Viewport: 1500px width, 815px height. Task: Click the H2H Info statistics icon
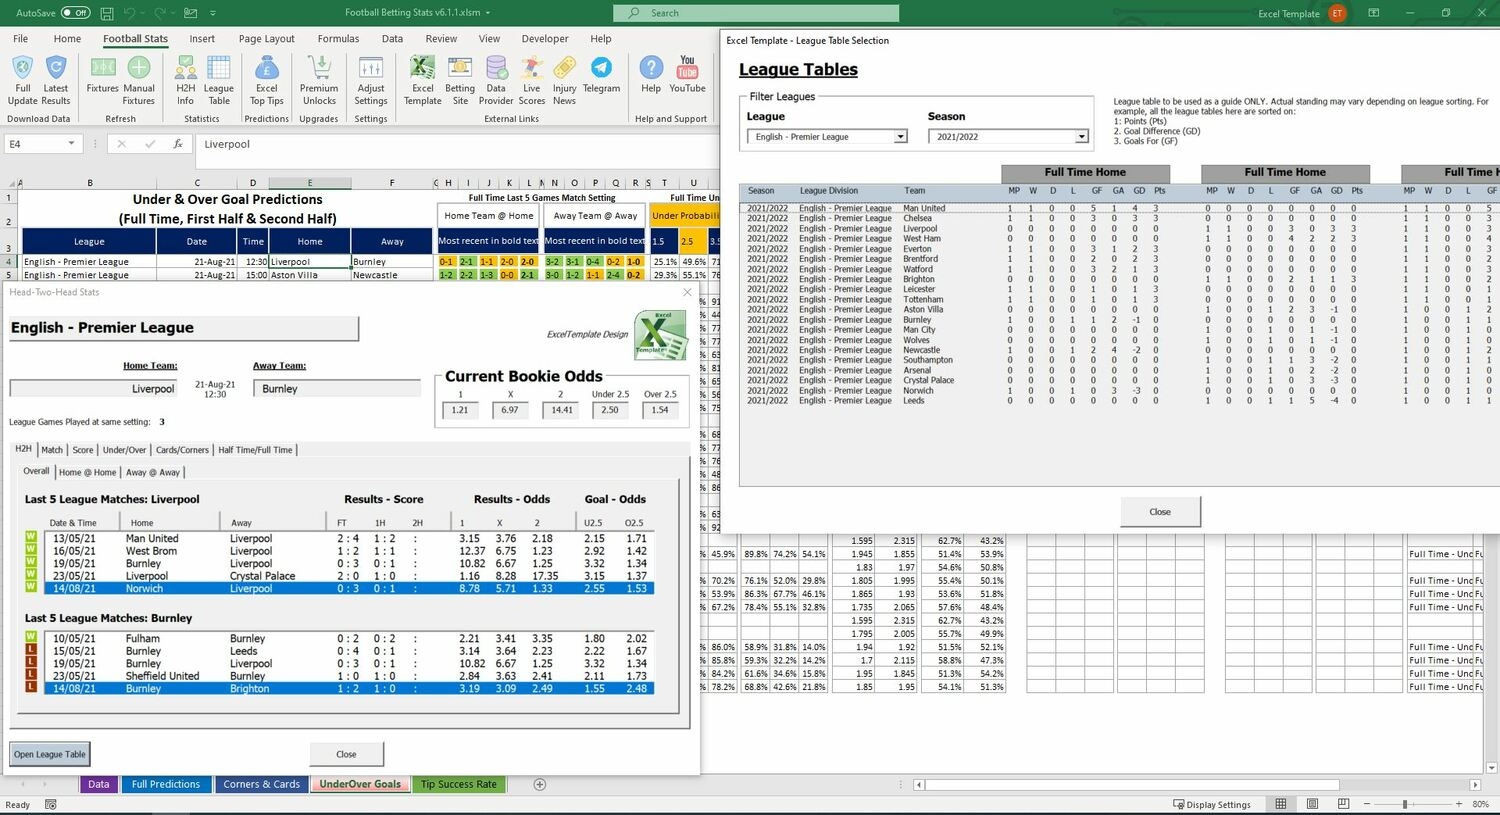[185, 80]
